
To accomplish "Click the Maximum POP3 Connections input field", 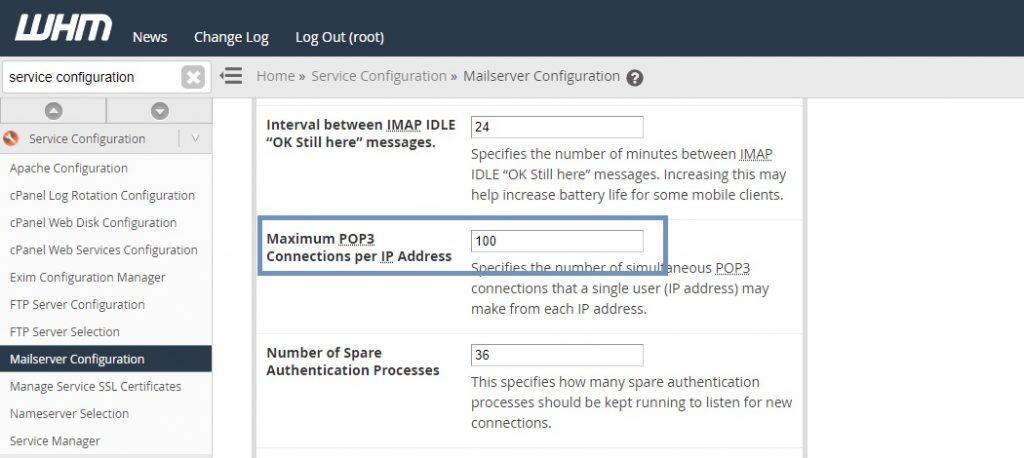I will point(556,241).
